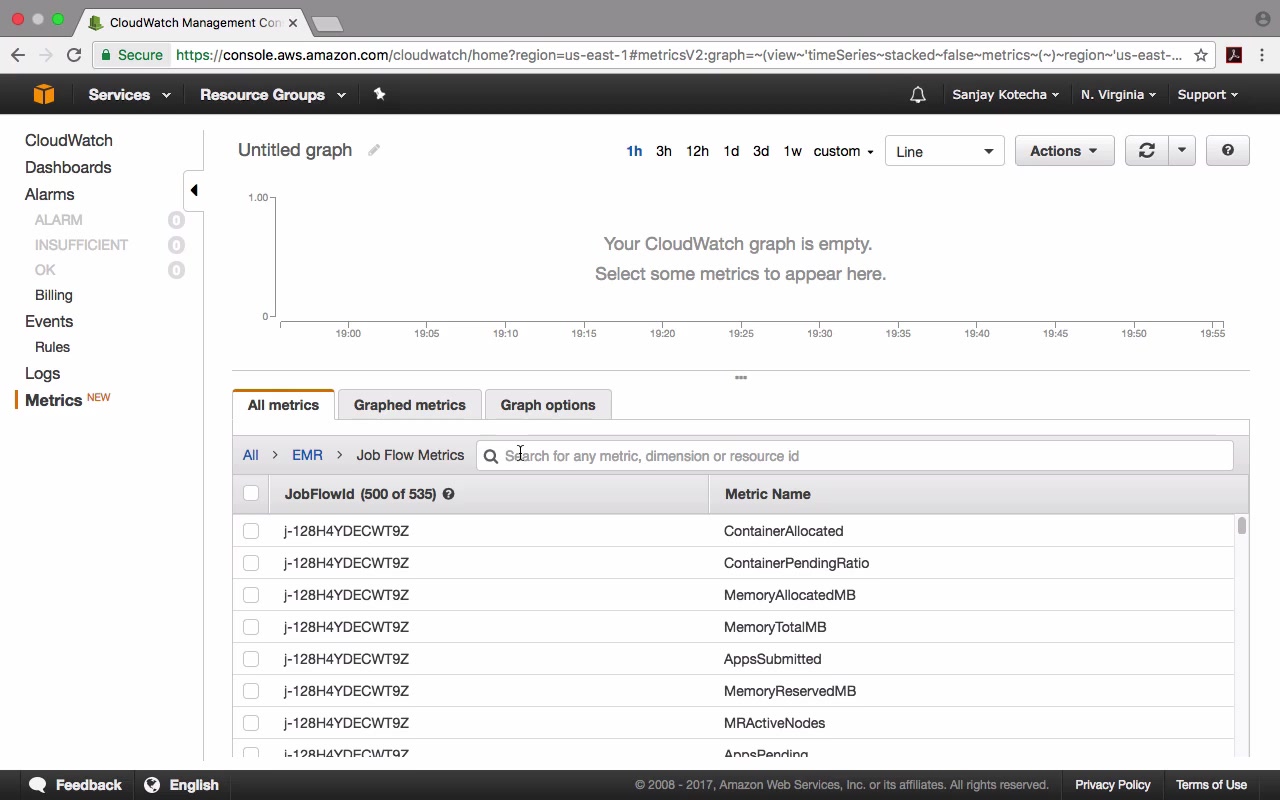Click the pin shortcut icon in navbar
This screenshot has width=1280, height=800.
tap(379, 94)
